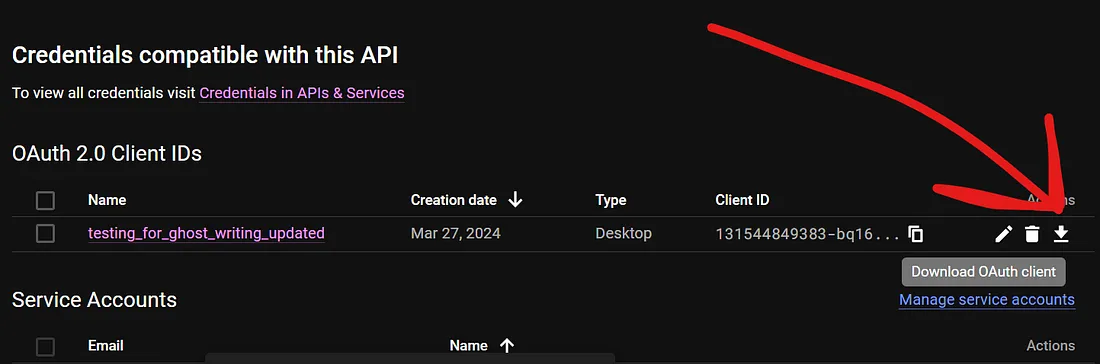
Task: Sort by Creation date descending arrow
Action: point(516,200)
